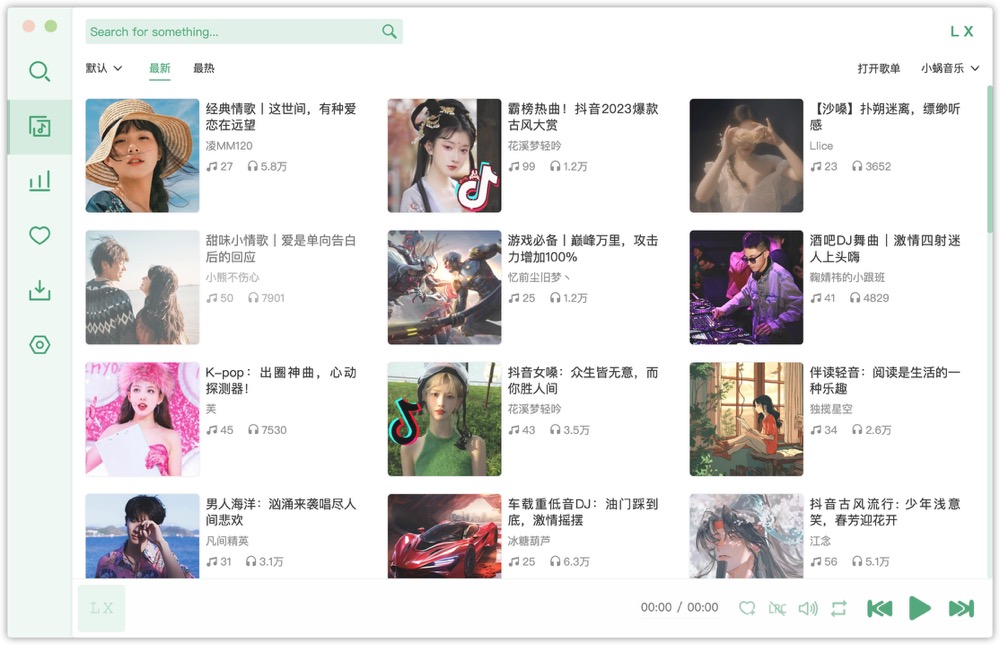Favorite the current song with the heart icon
Viewport: 1000px width, 645px height.
pyautogui.click(x=747, y=607)
